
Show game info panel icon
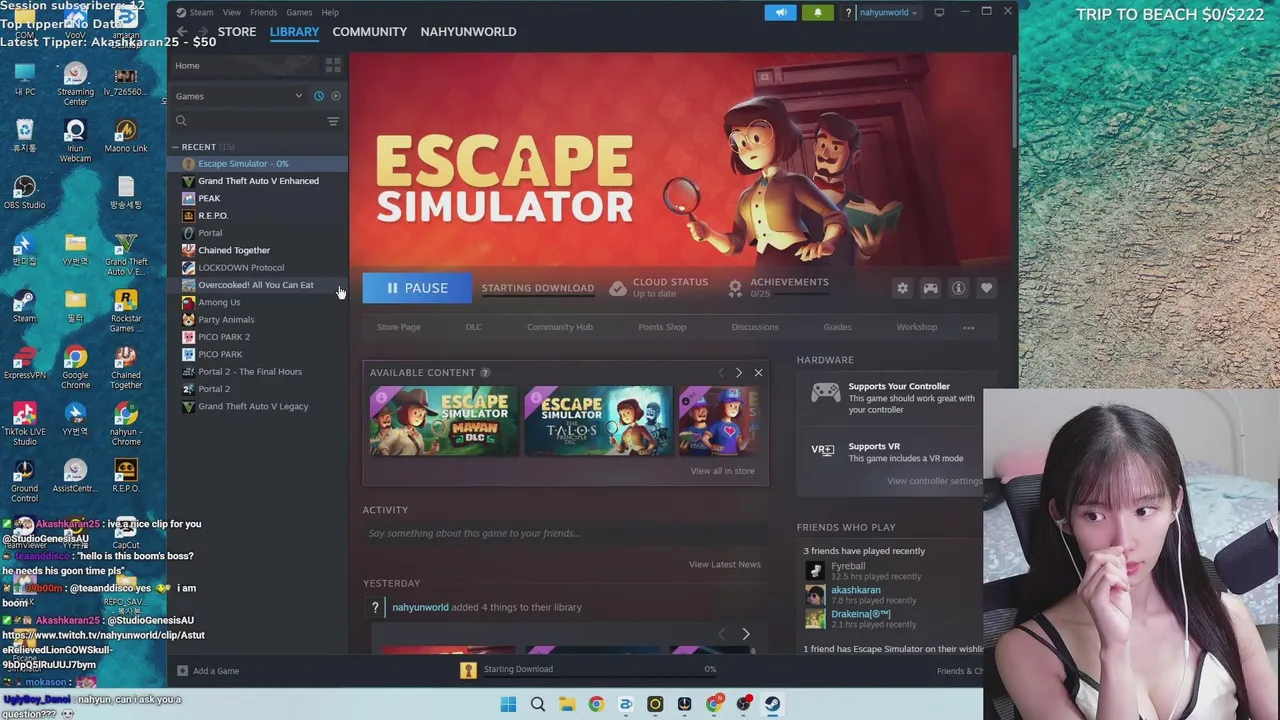coord(958,288)
